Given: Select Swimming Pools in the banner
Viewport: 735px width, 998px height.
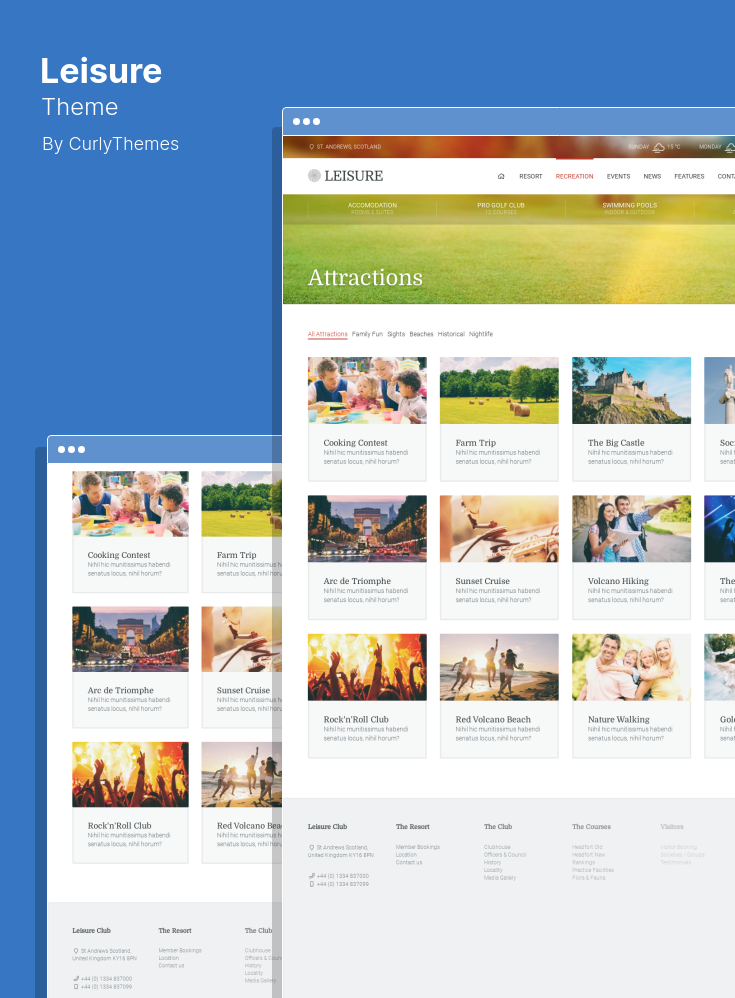Looking at the screenshot, I should click(629, 208).
